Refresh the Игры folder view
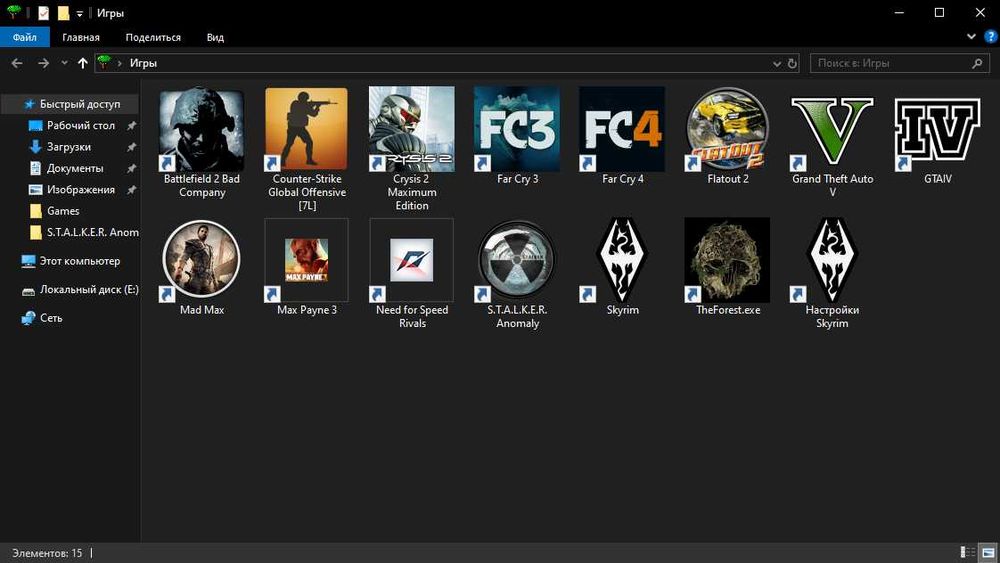Screen dimensions: 1000x563 point(792,63)
